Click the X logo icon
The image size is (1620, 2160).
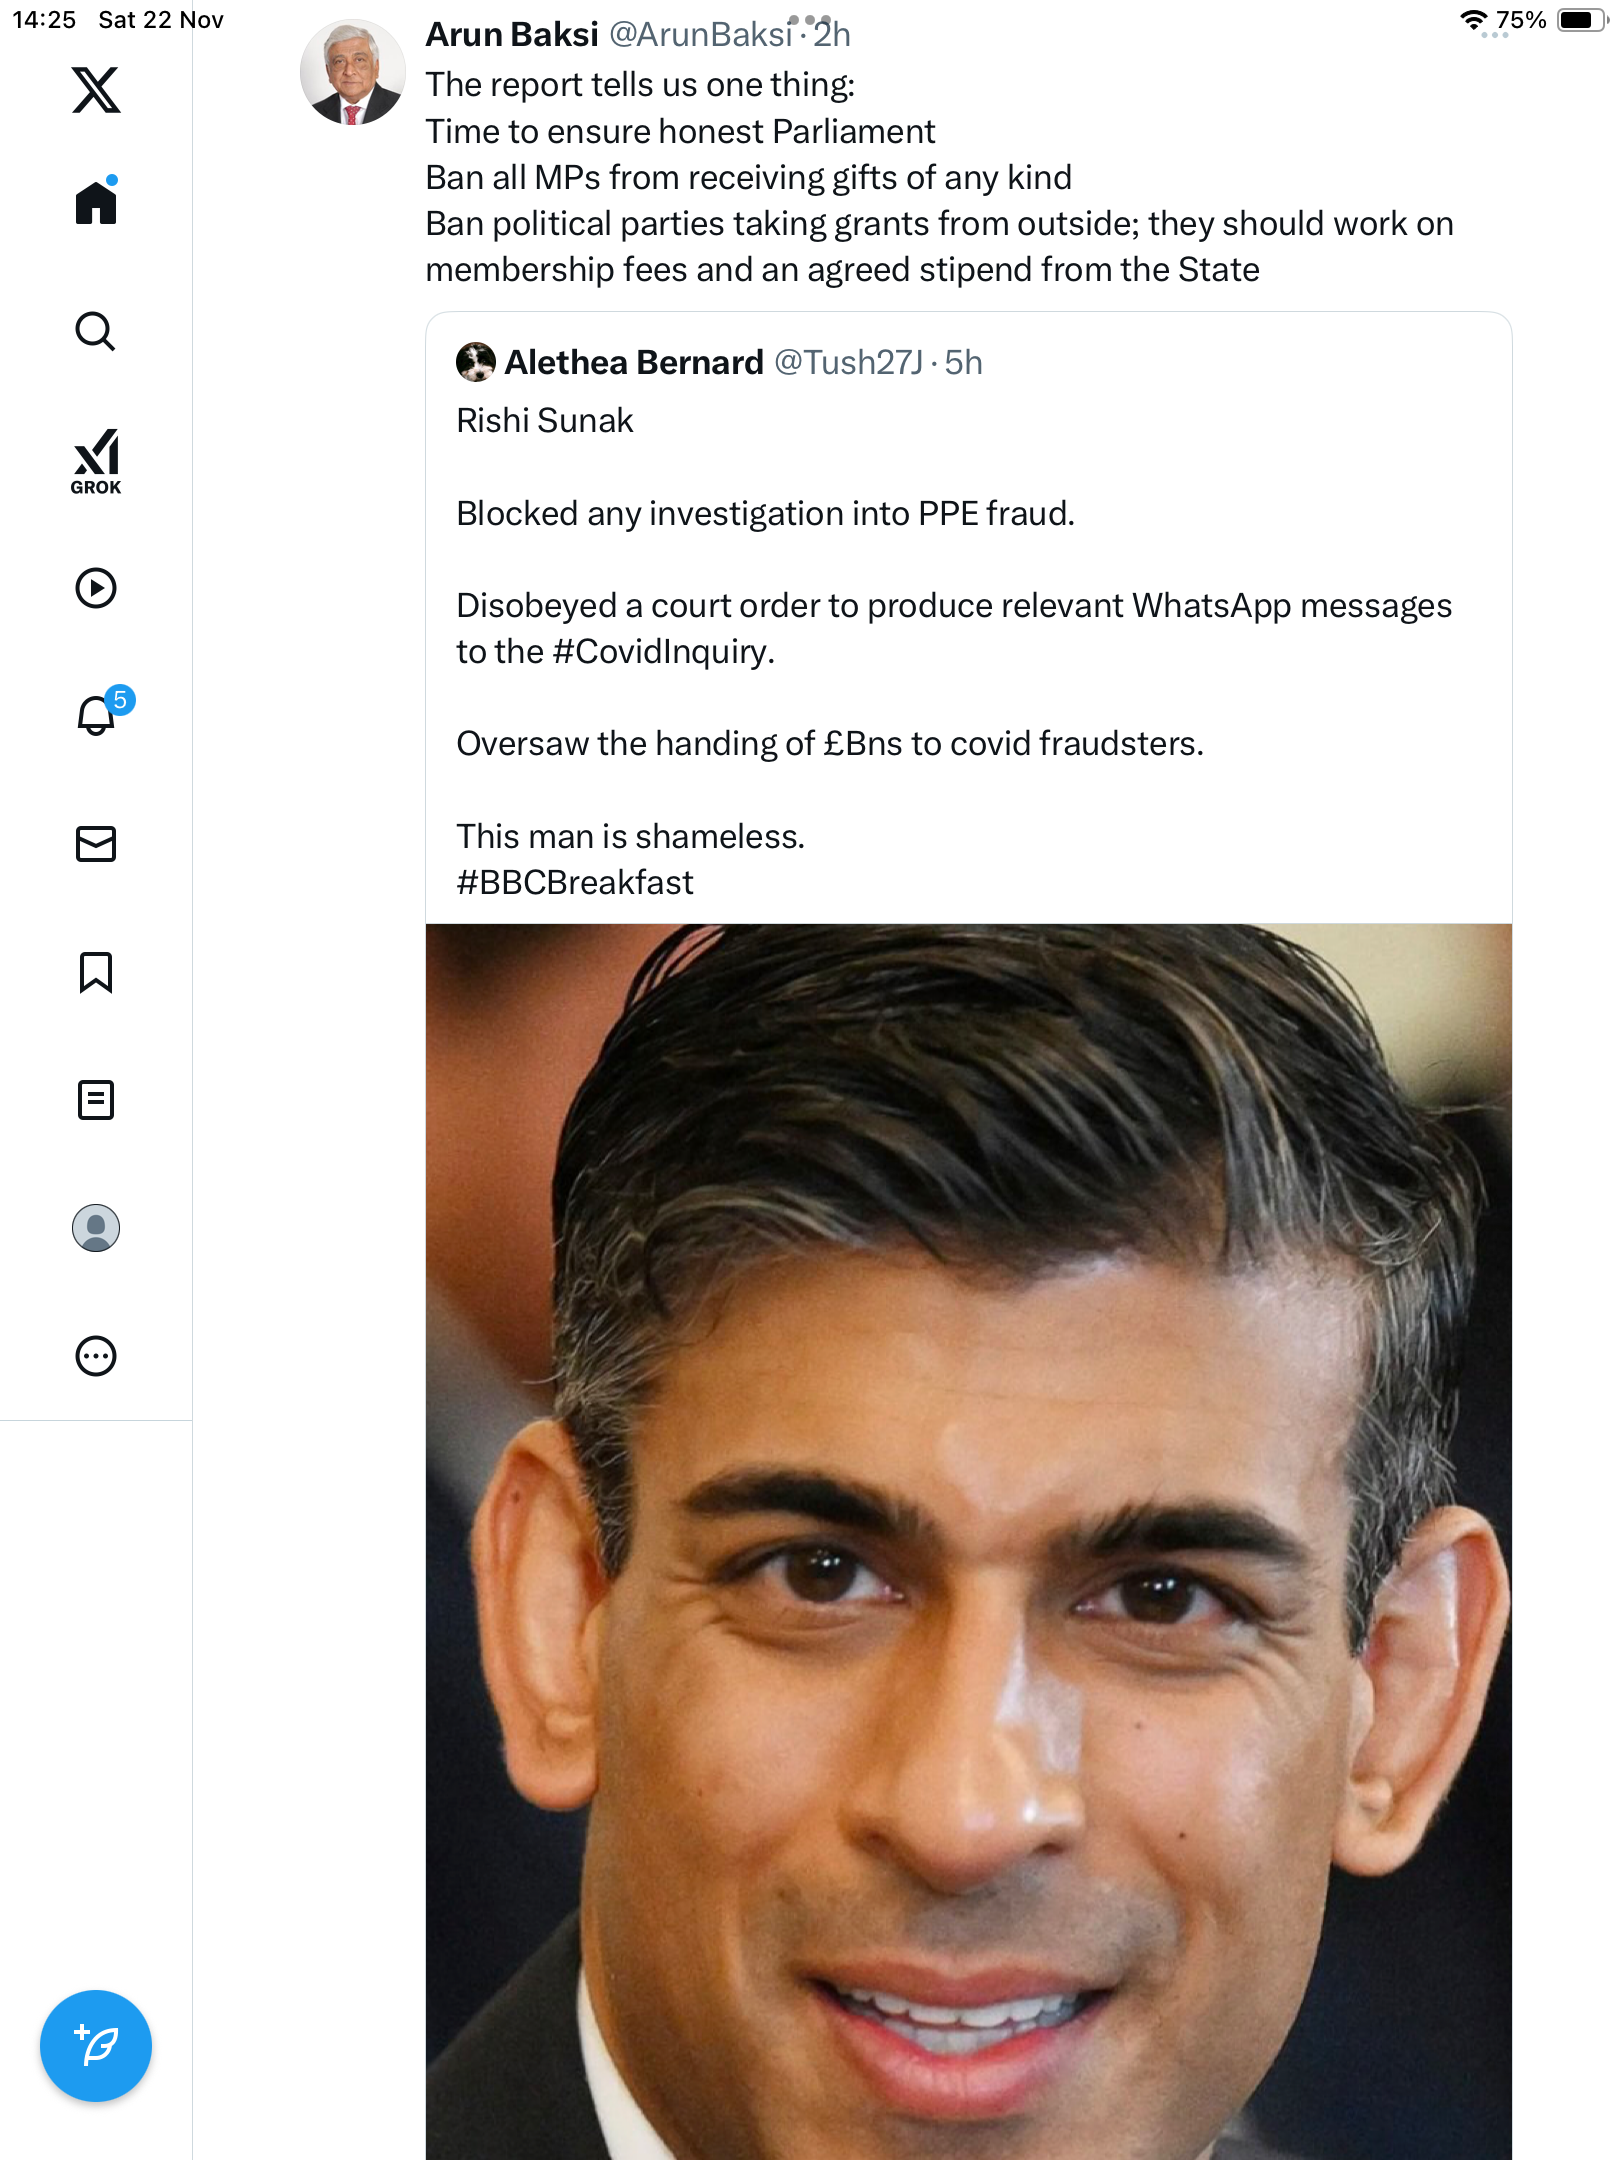(x=96, y=90)
